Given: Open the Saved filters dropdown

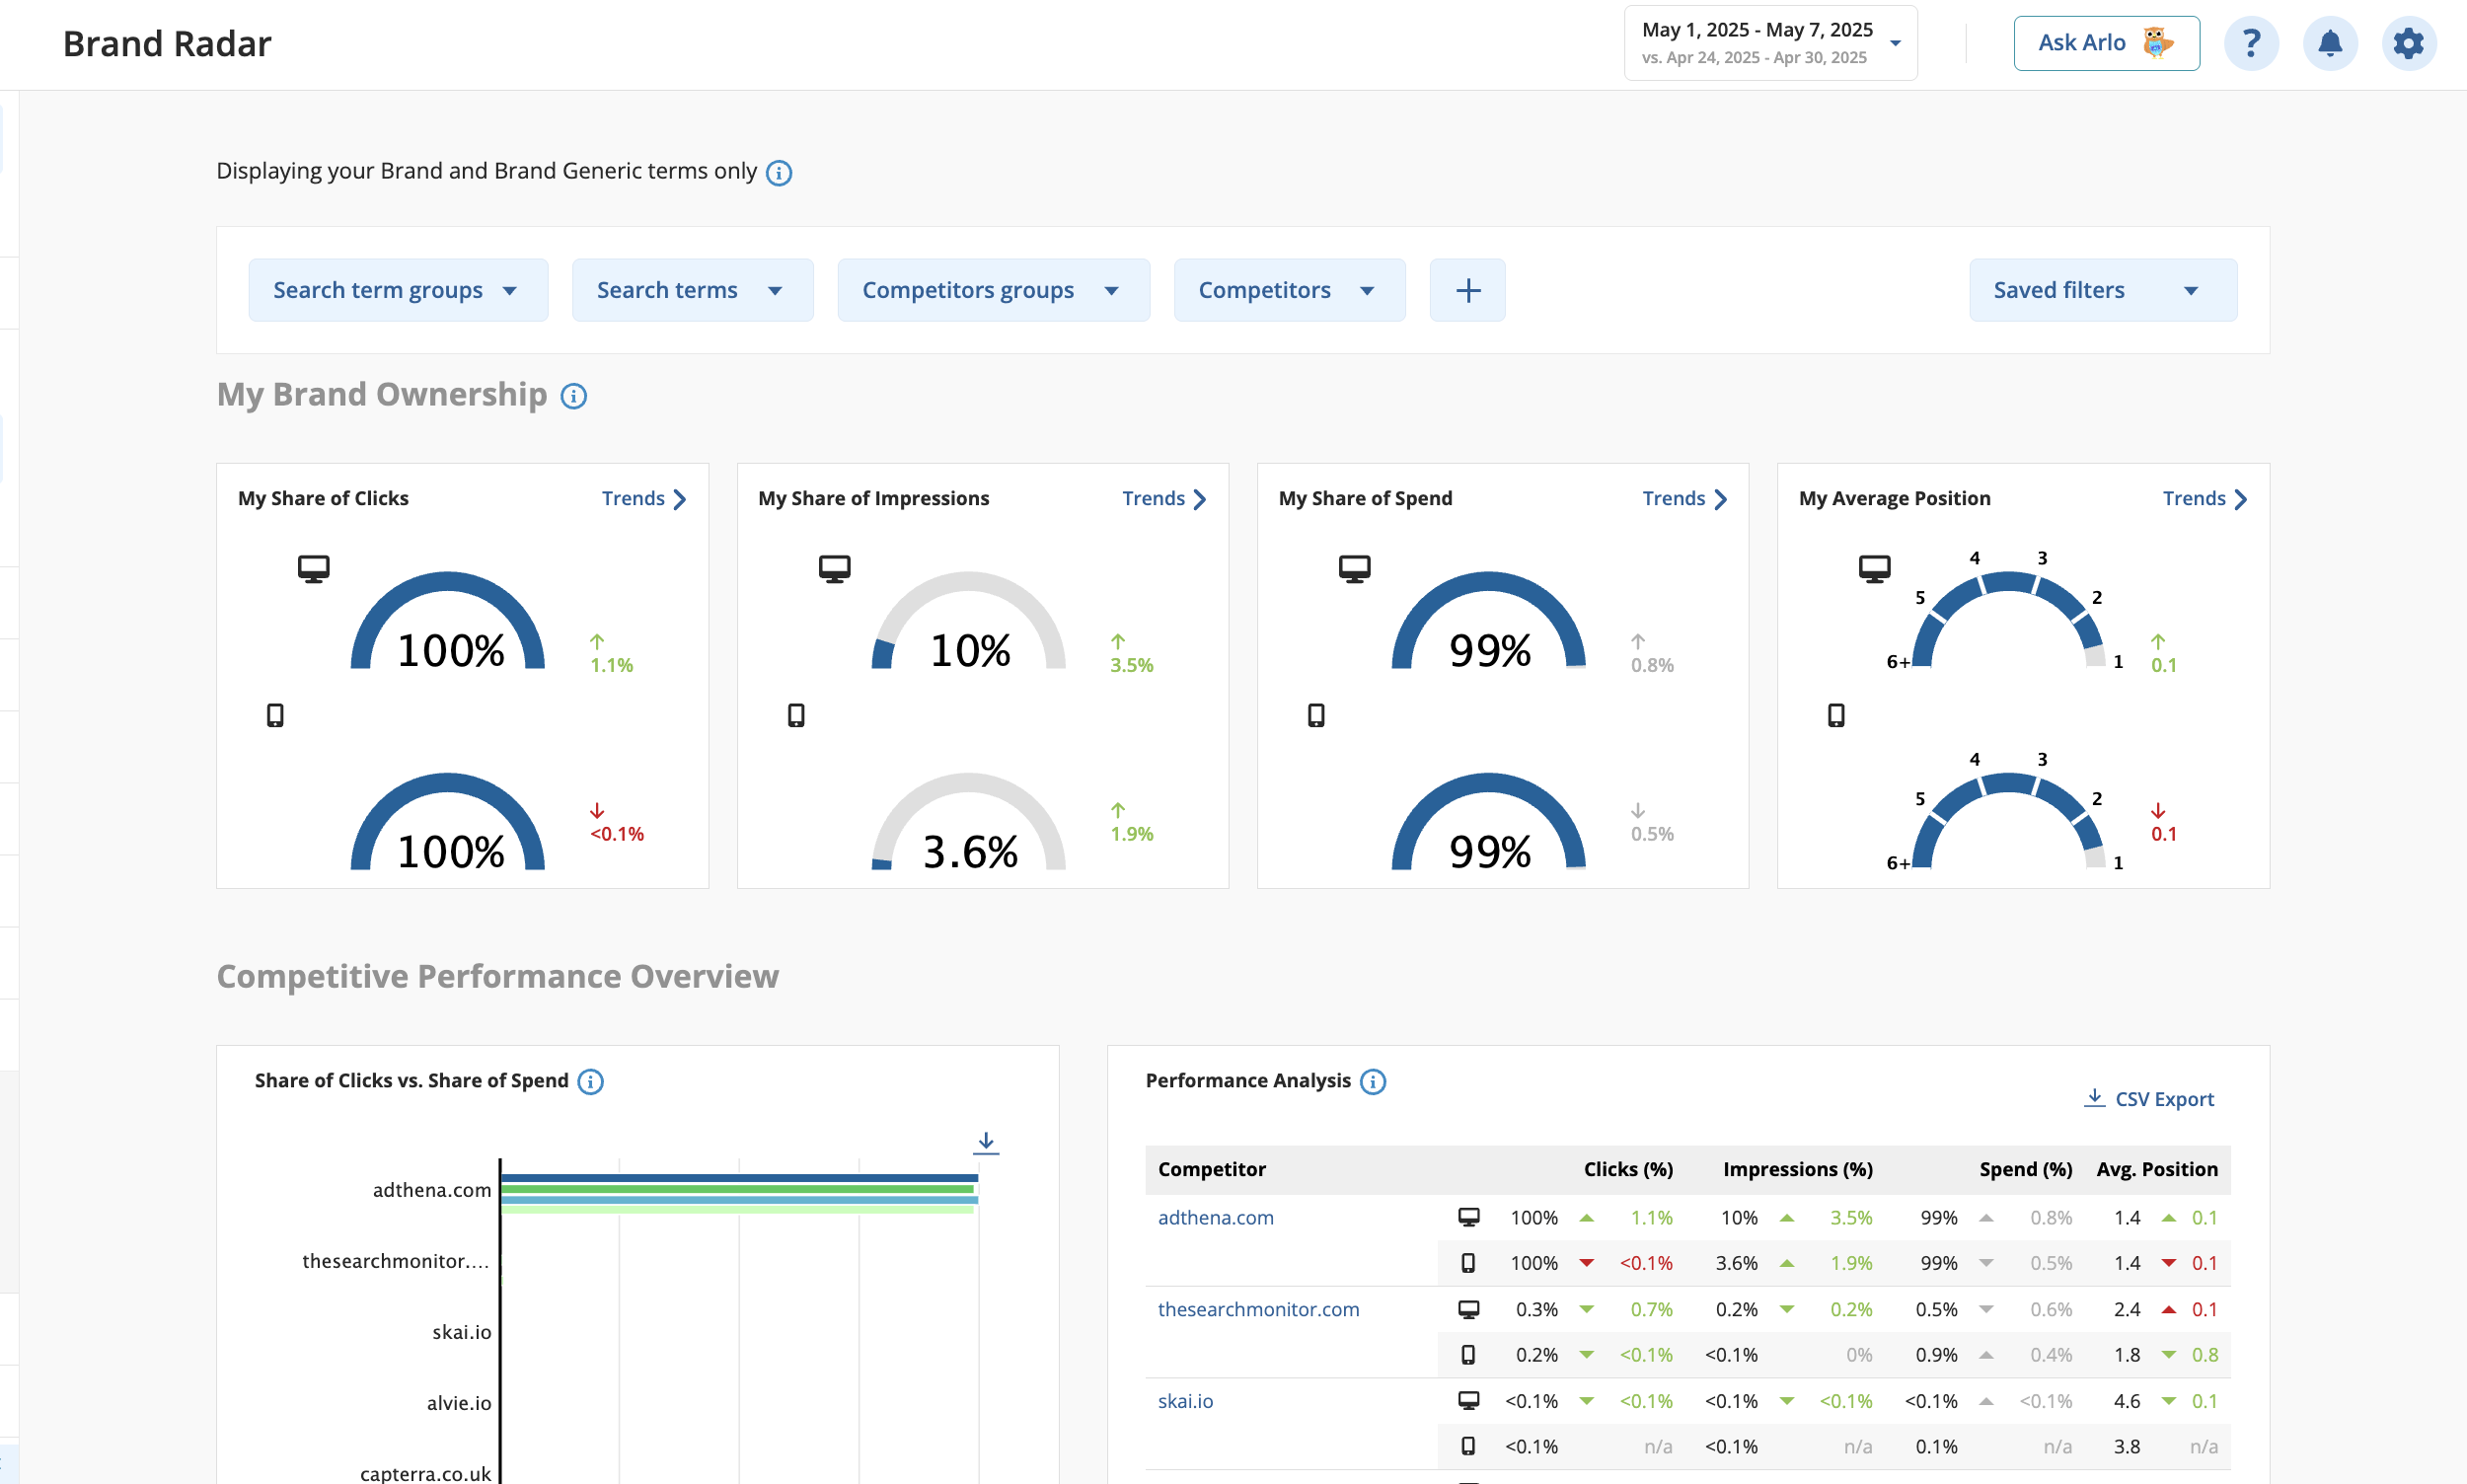Looking at the screenshot, I should click(x=2102, y=290).
